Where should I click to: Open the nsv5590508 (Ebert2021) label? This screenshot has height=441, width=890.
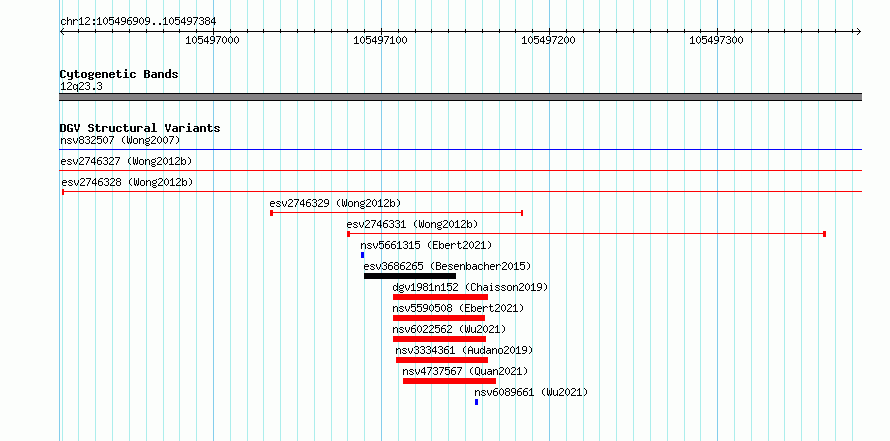pyautogui.click(x=458, y=308)
